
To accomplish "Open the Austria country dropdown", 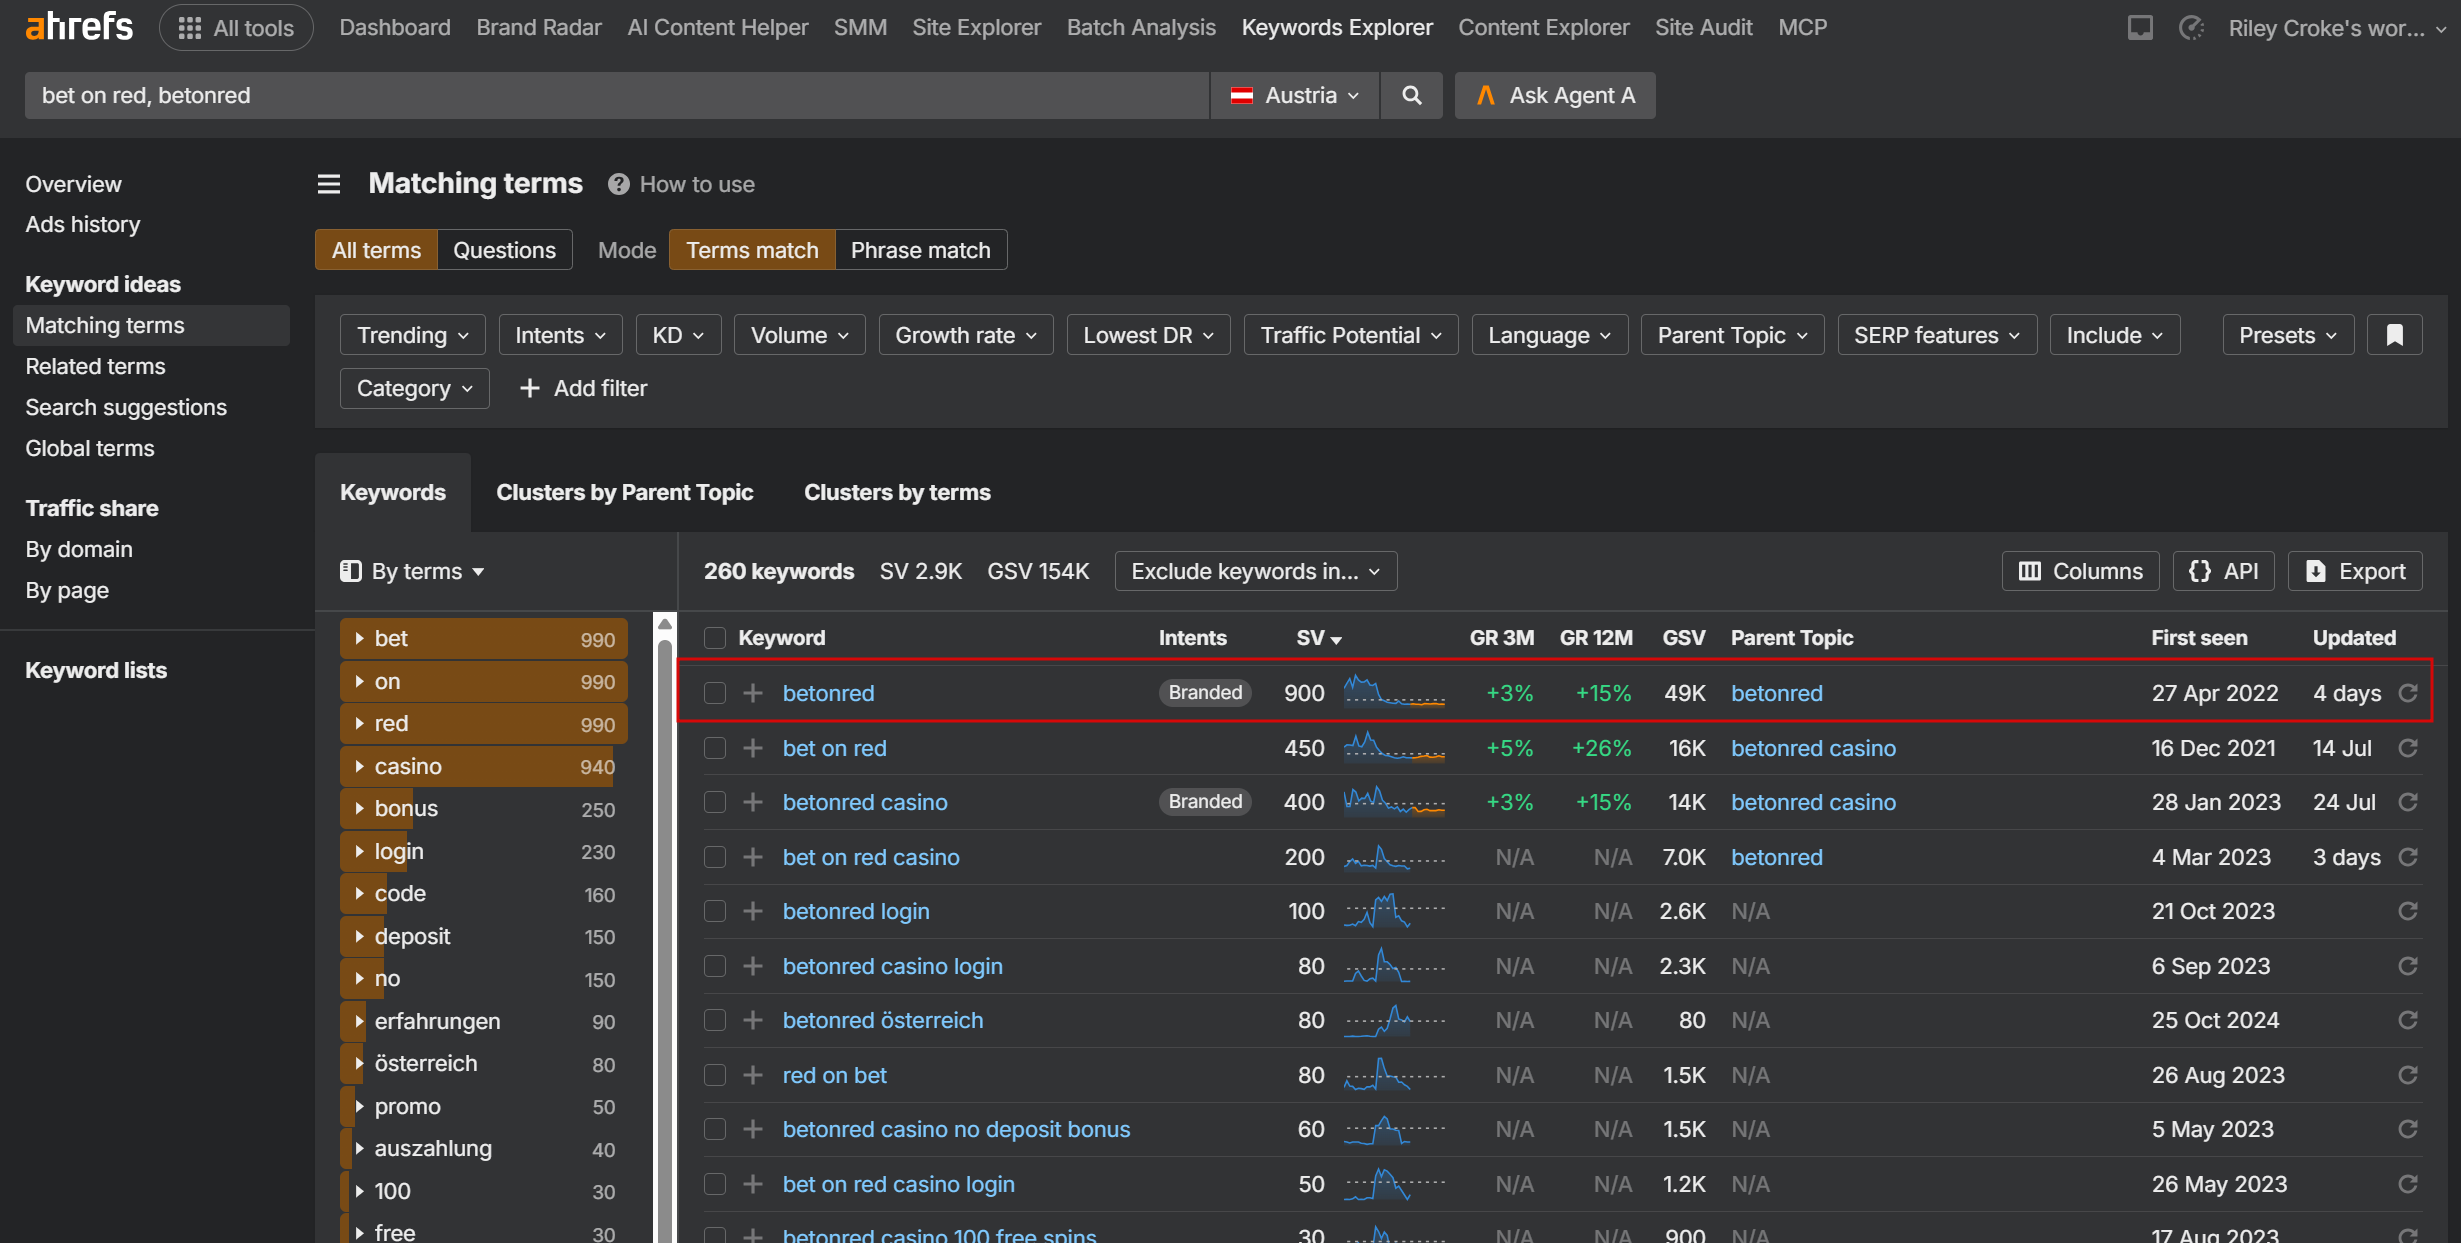I will 1295,95.
